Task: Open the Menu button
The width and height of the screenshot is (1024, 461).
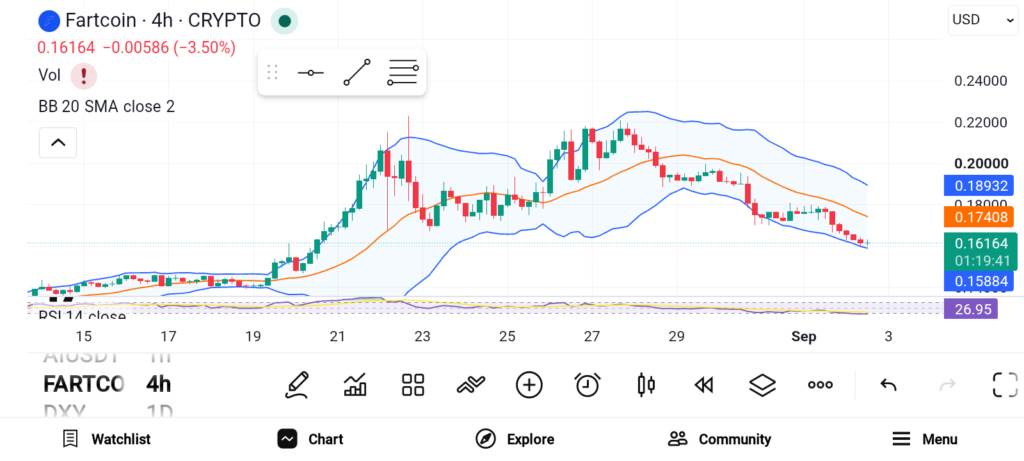Action: coord(925,439)
